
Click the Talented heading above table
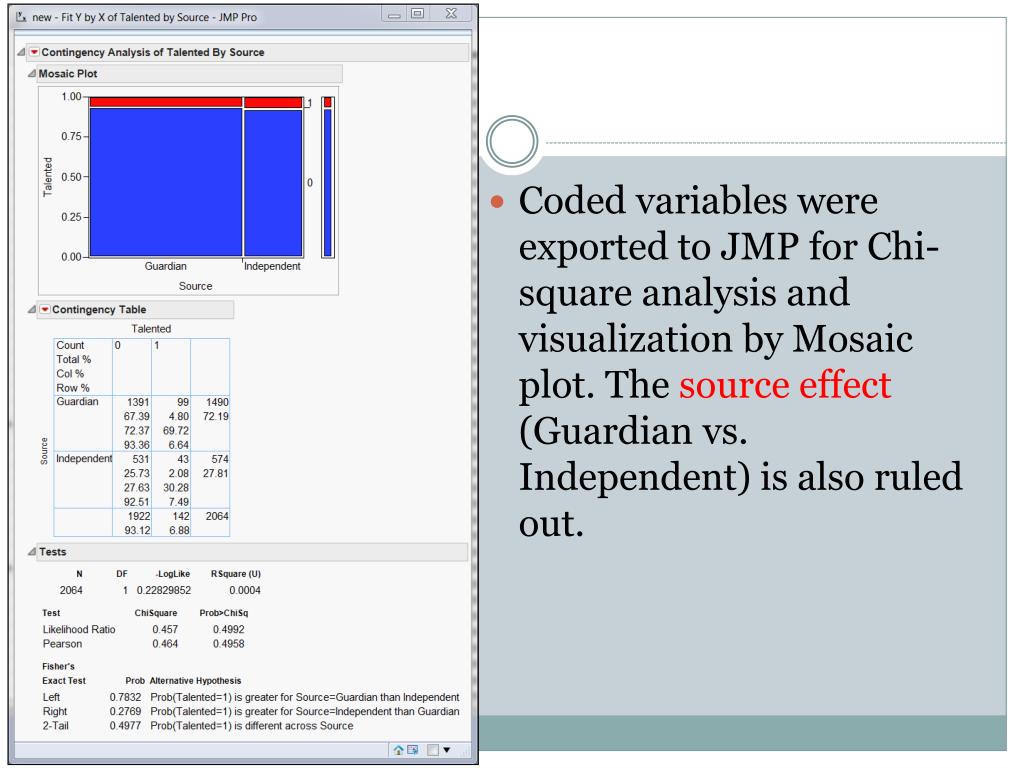151,329
